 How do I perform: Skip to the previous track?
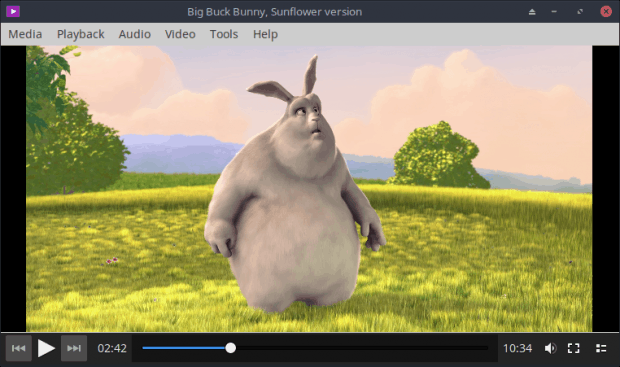(x=19, y=348)
